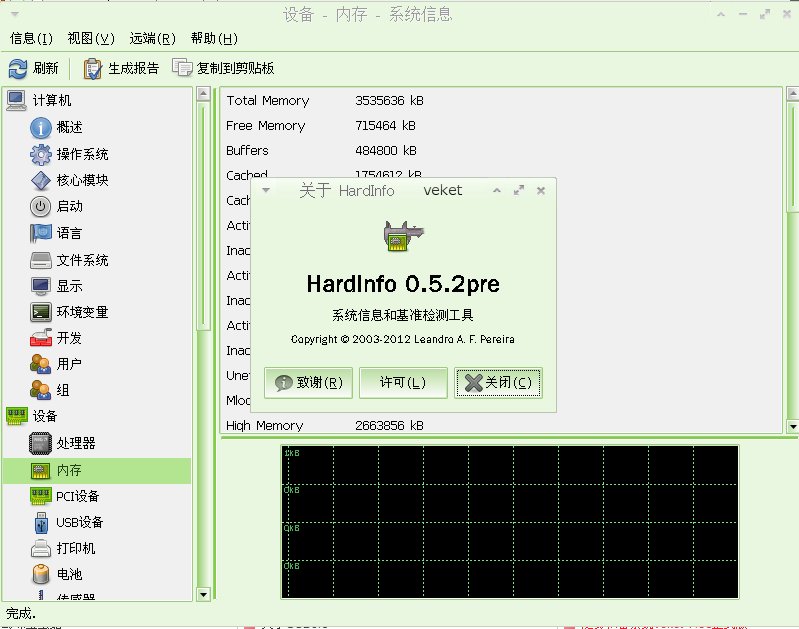This screenshot has width=799, height=629.
Task: Open the Environment Variables (环境变量) terminal icon
Action: [x=41, y=312]
